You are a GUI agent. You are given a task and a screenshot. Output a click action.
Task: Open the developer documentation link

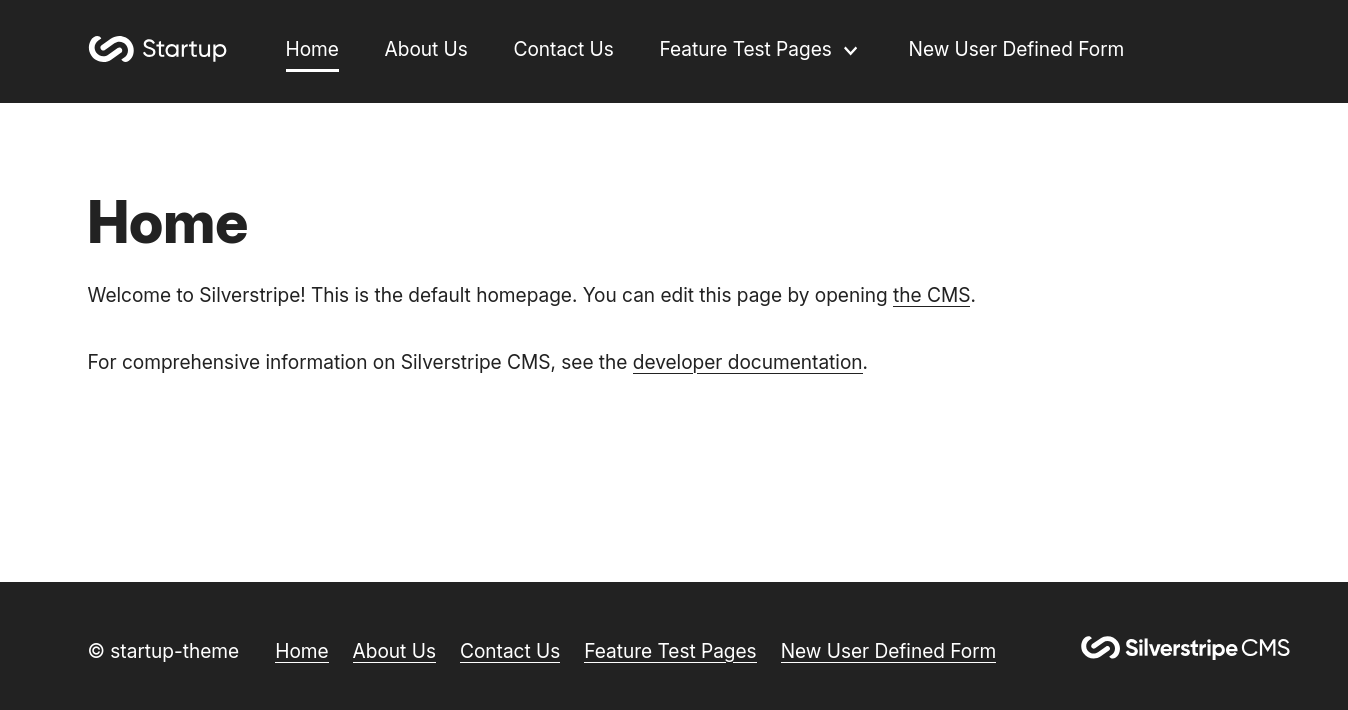(747, 362)
